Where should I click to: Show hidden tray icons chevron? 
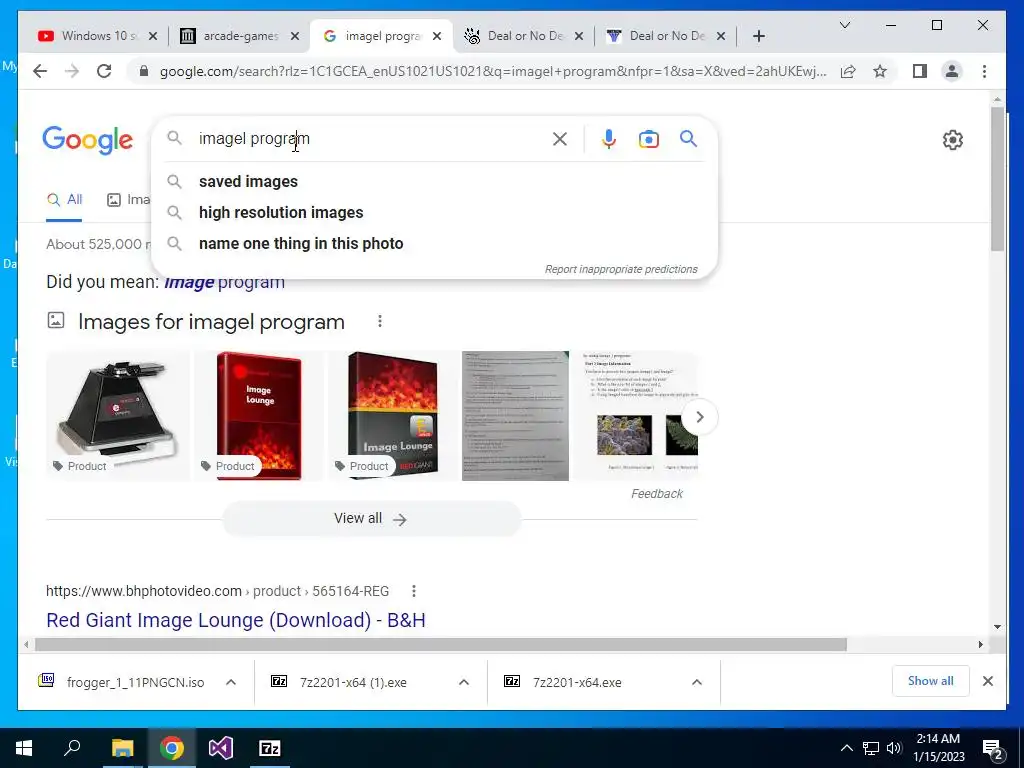846,748
